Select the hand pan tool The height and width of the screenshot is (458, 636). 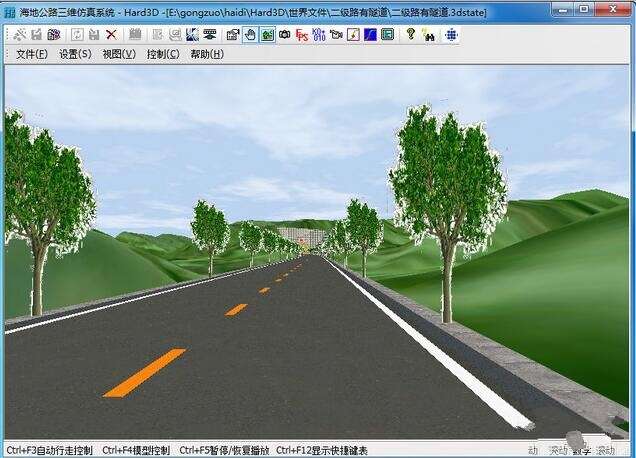point(250,35)
